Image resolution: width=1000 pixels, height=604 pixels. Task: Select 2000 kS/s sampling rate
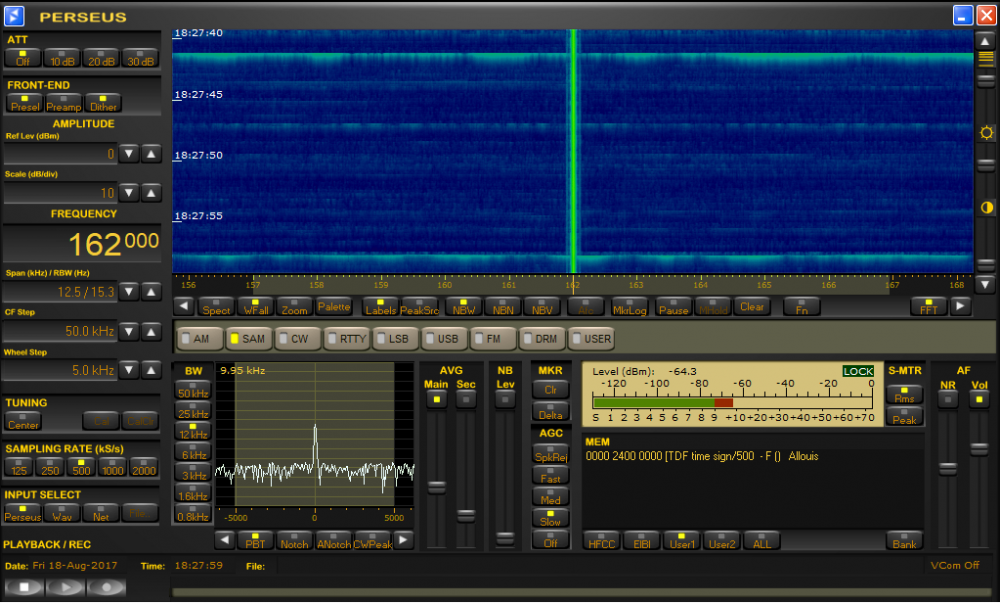(x=143, y=467)
